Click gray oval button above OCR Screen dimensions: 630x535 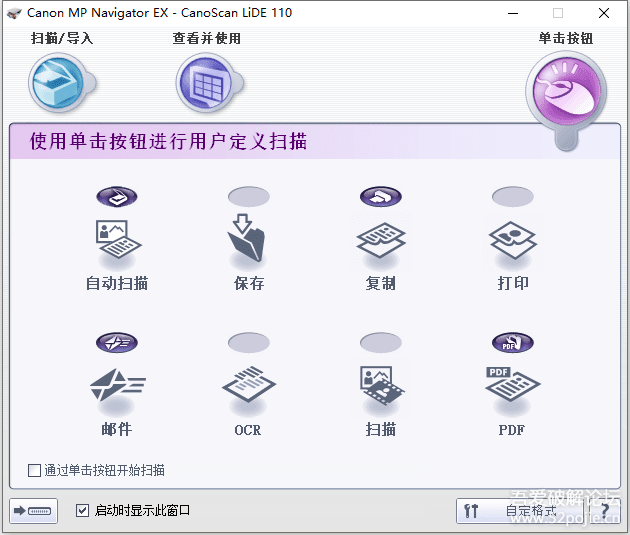tap(249, 343)
